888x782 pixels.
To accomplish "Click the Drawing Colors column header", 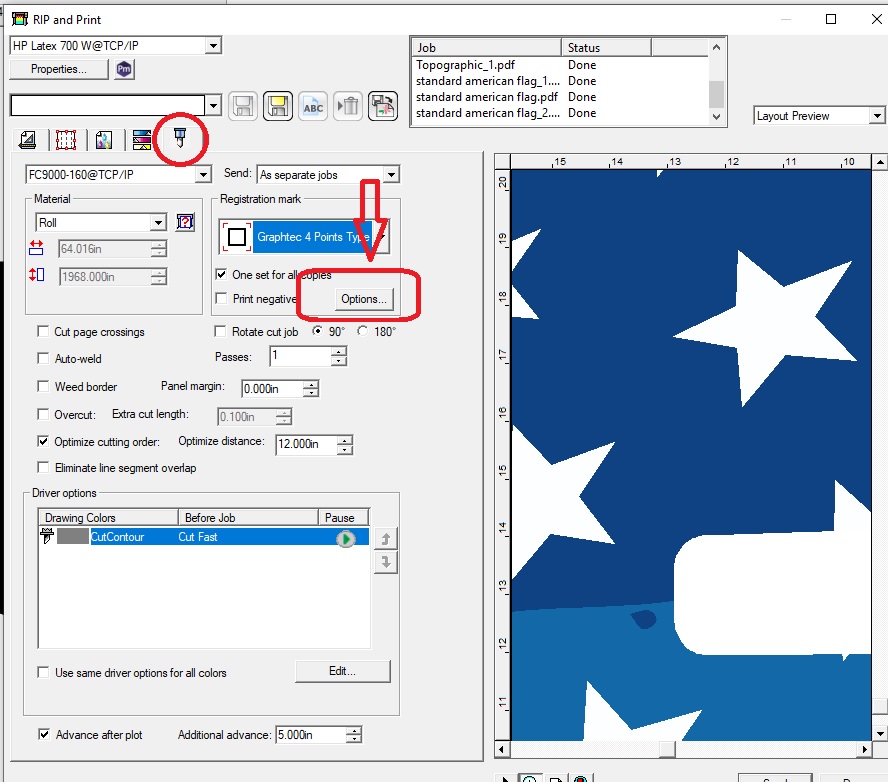I will pyautogui.click(x=108, y=518).
